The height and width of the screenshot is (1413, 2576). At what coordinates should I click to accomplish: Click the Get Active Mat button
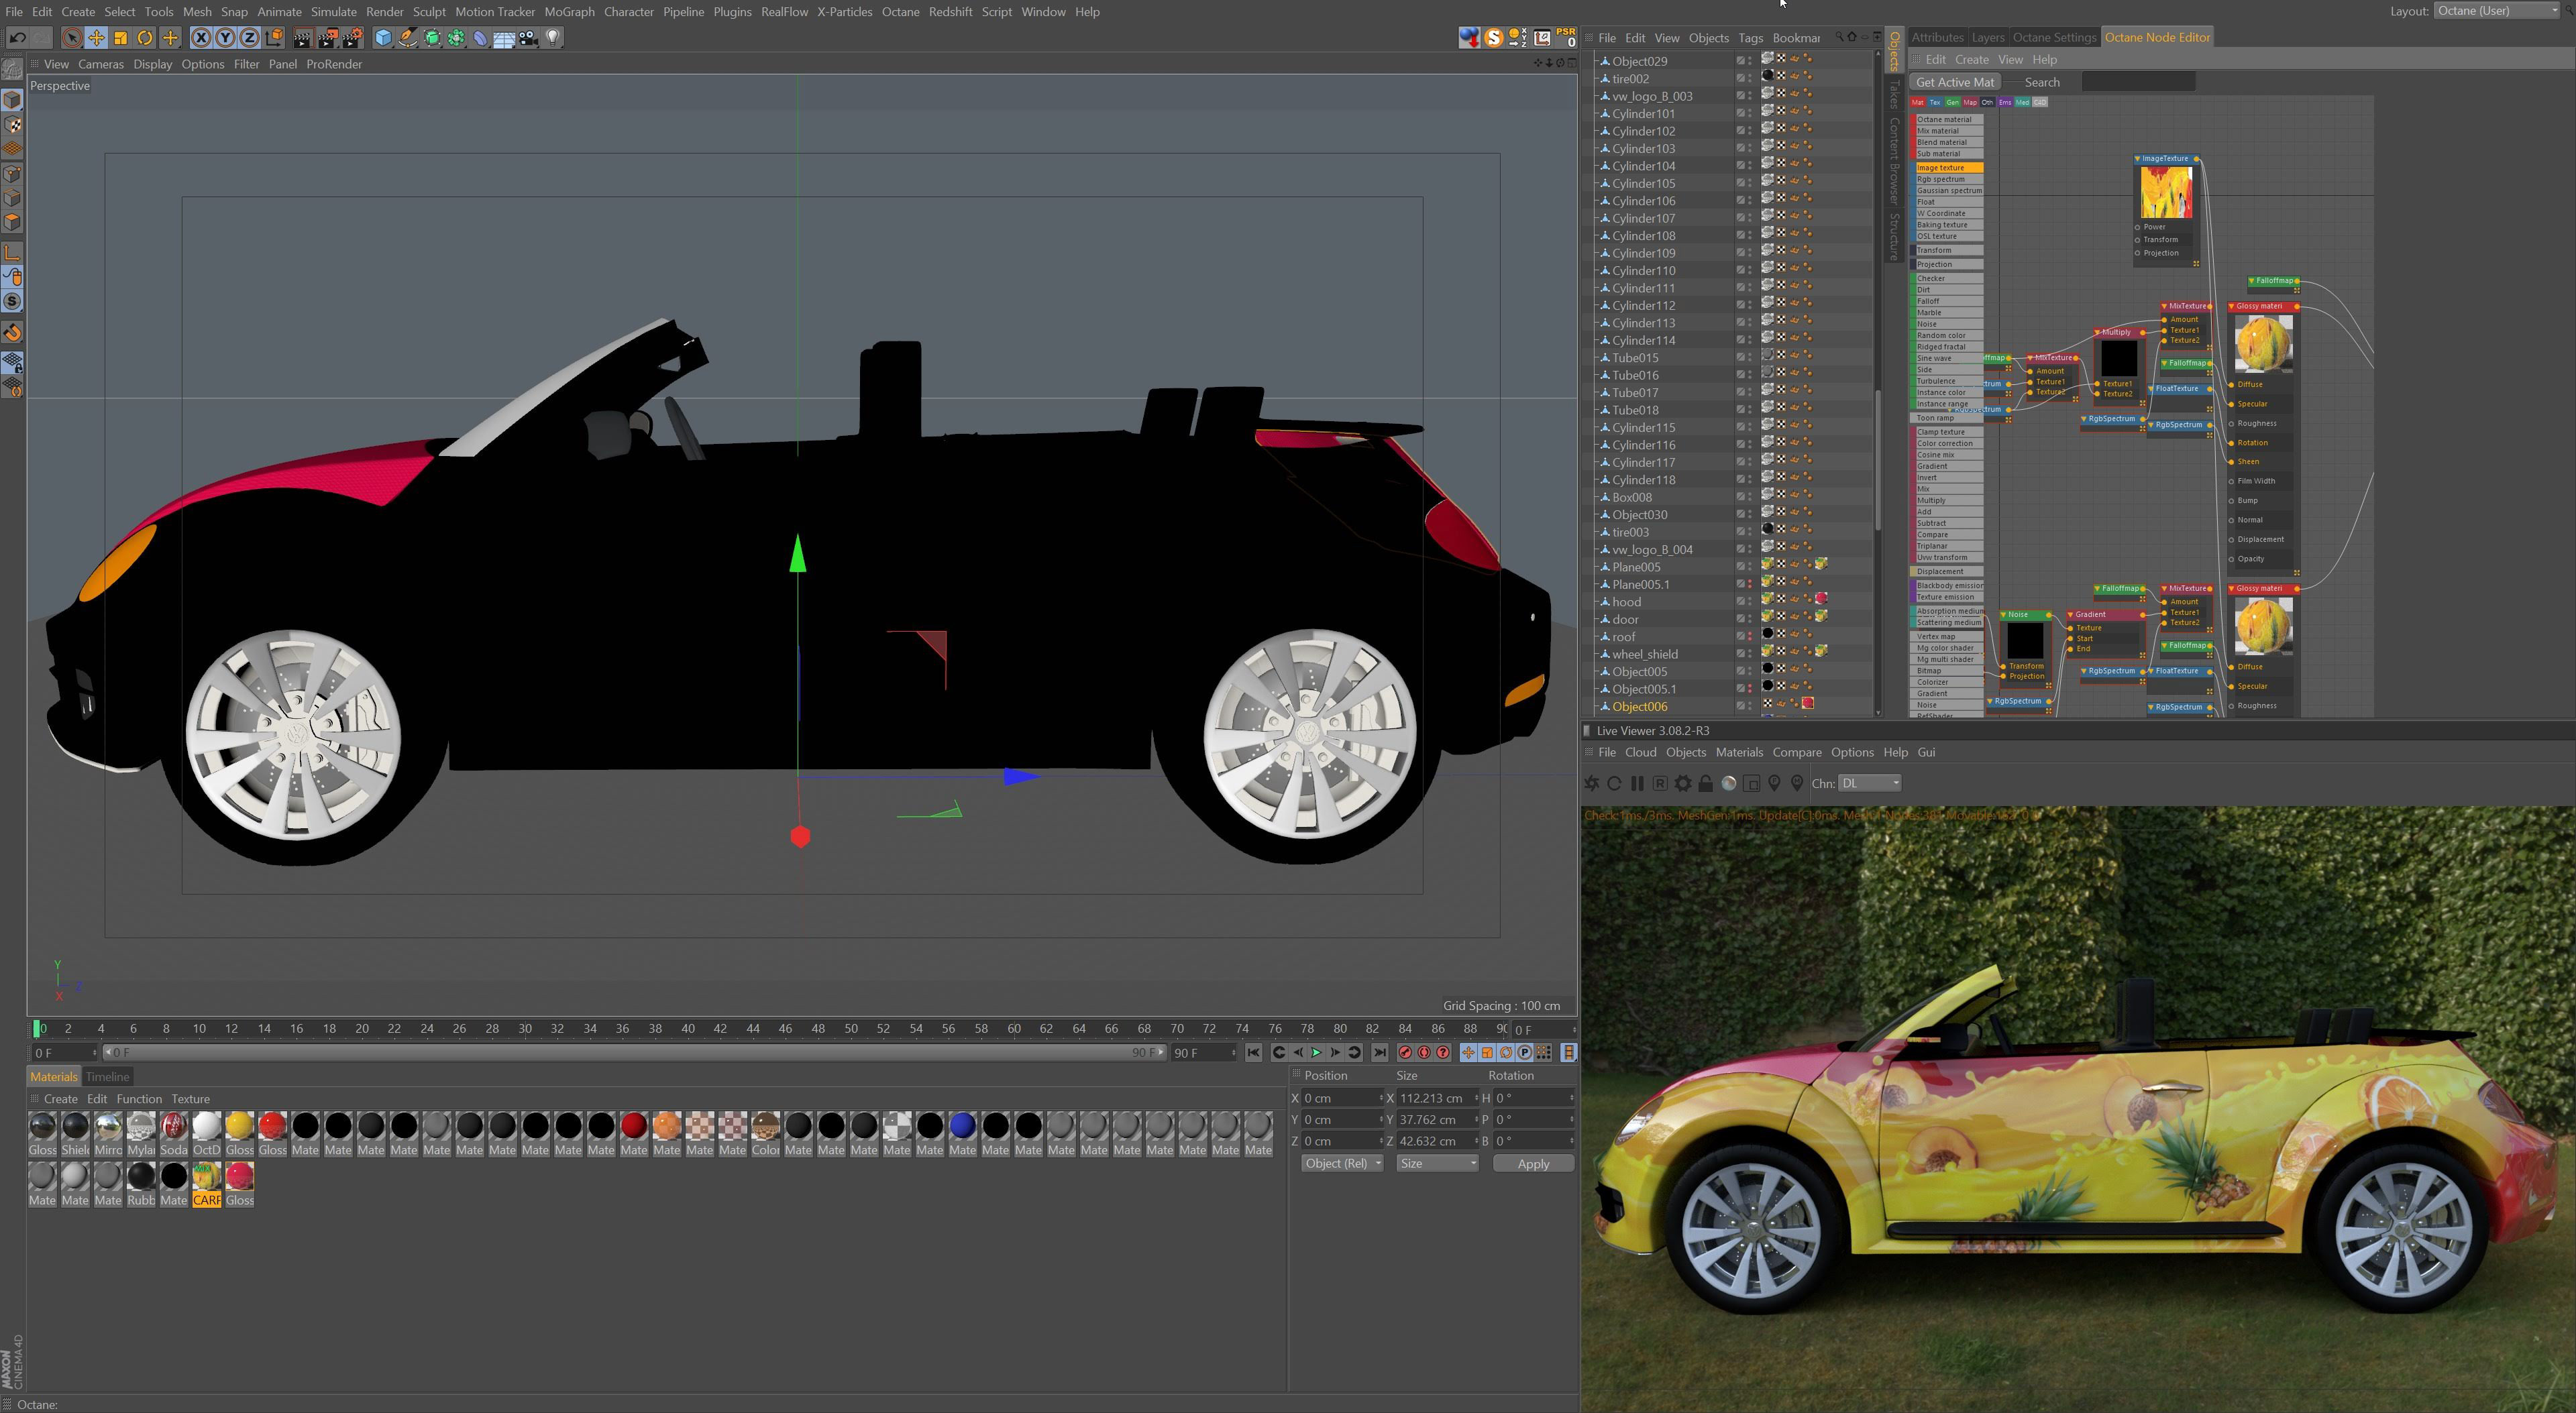(1954, 82)
